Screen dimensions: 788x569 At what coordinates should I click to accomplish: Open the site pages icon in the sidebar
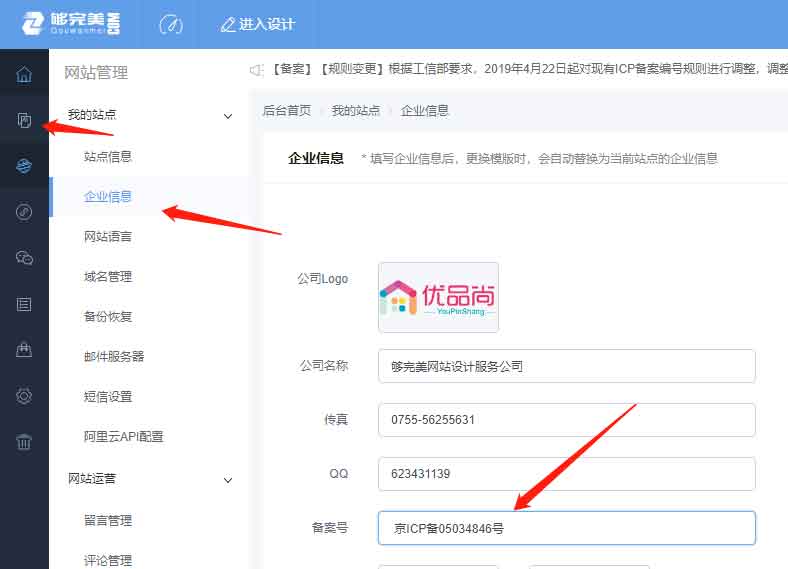(x=24, y=121)
